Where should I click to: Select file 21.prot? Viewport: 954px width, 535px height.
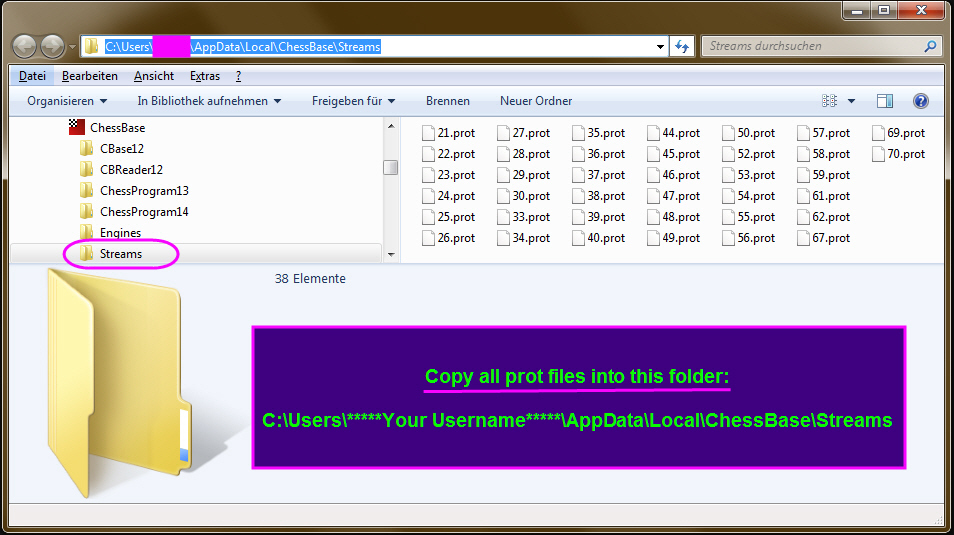coord(449,133)
